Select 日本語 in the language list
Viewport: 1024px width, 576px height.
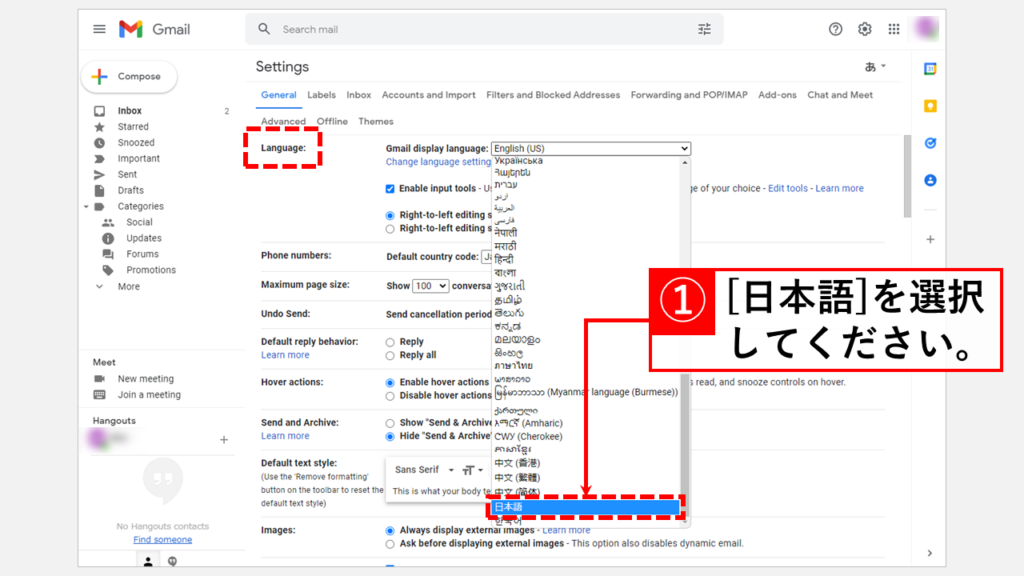(585, 508)
